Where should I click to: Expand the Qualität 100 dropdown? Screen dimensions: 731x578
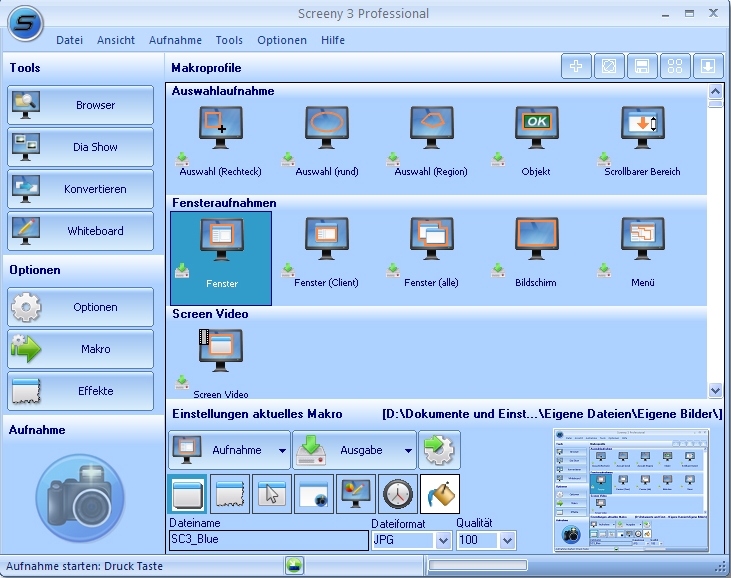507,541
